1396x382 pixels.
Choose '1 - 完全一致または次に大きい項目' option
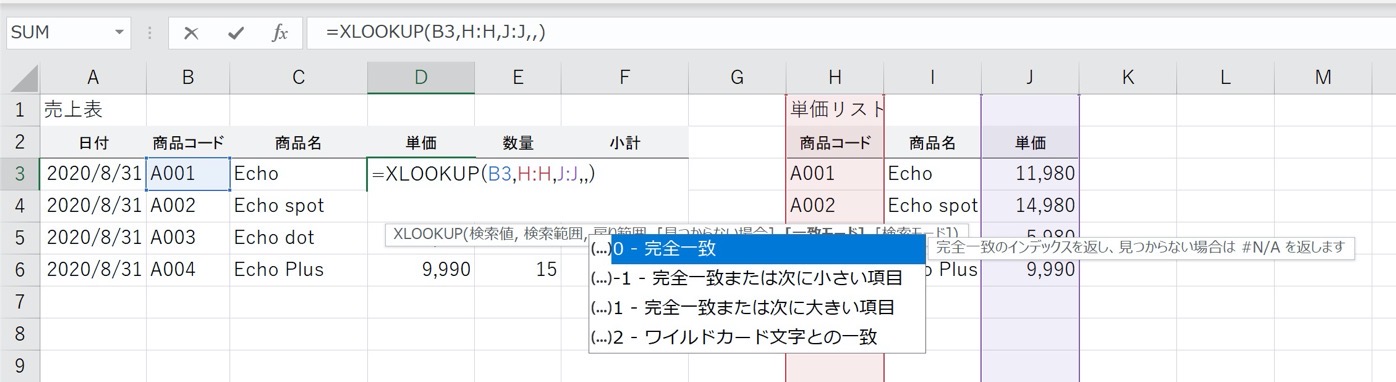point(757,307)
